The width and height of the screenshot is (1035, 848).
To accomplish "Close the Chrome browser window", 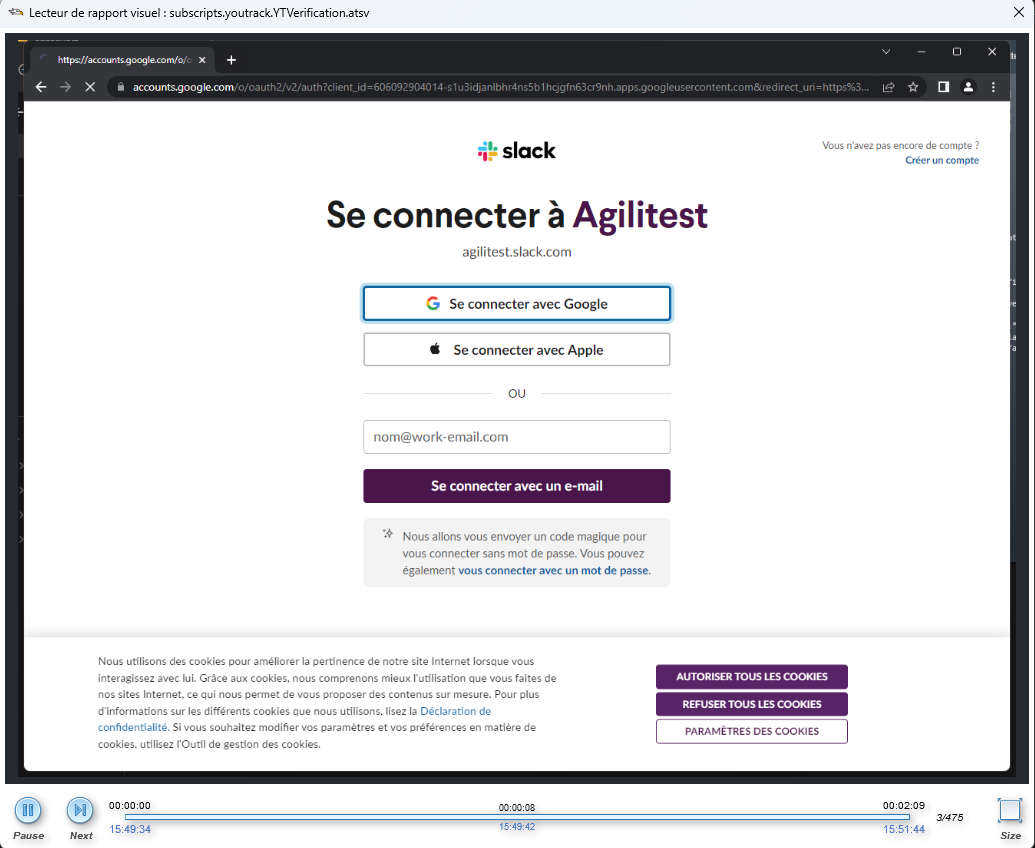I will tap(991, 51).
